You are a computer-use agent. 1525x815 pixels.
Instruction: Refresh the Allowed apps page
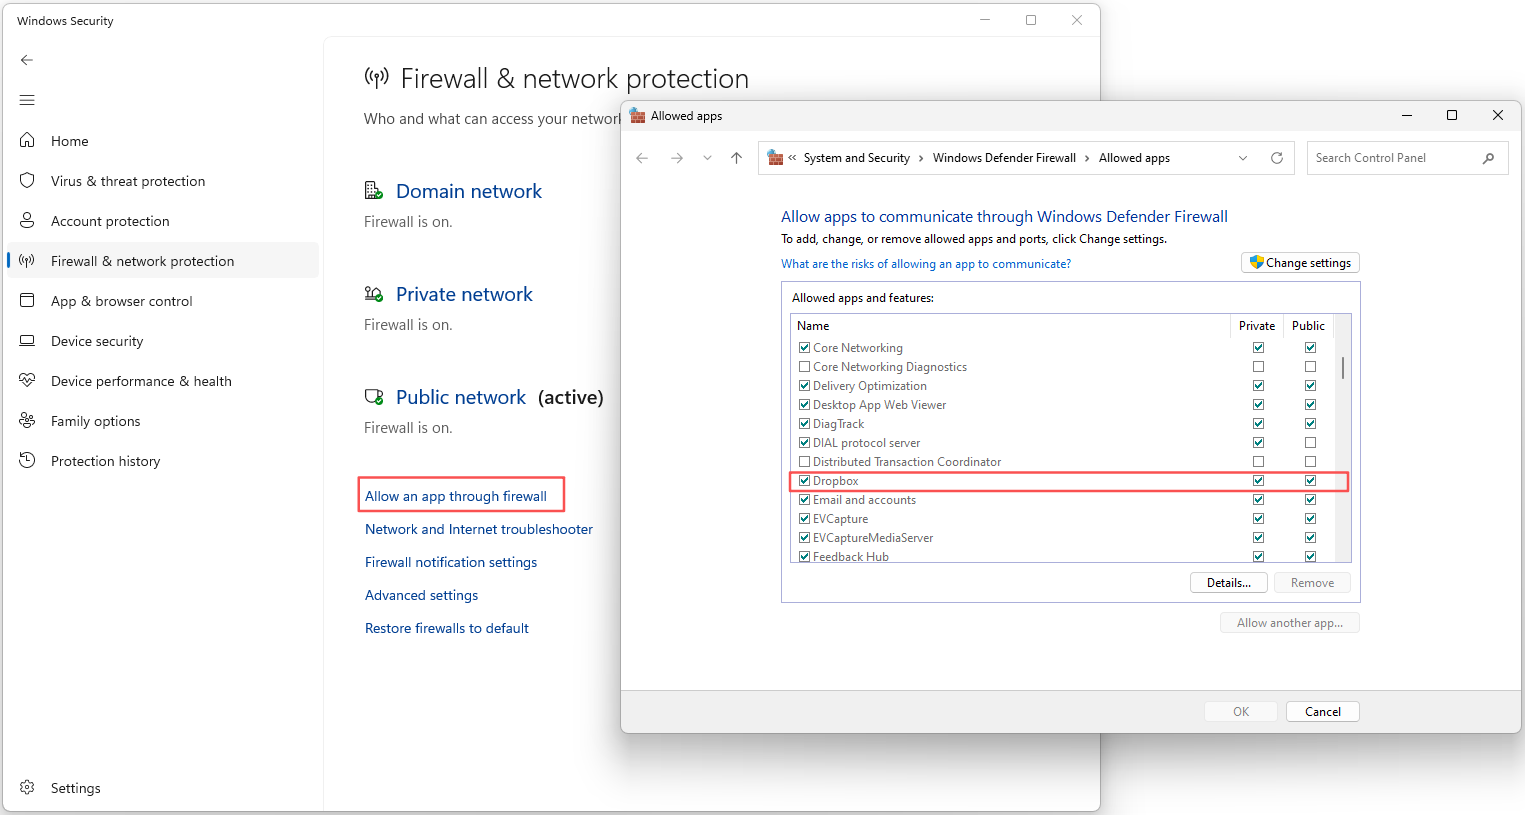point(1277,157)
